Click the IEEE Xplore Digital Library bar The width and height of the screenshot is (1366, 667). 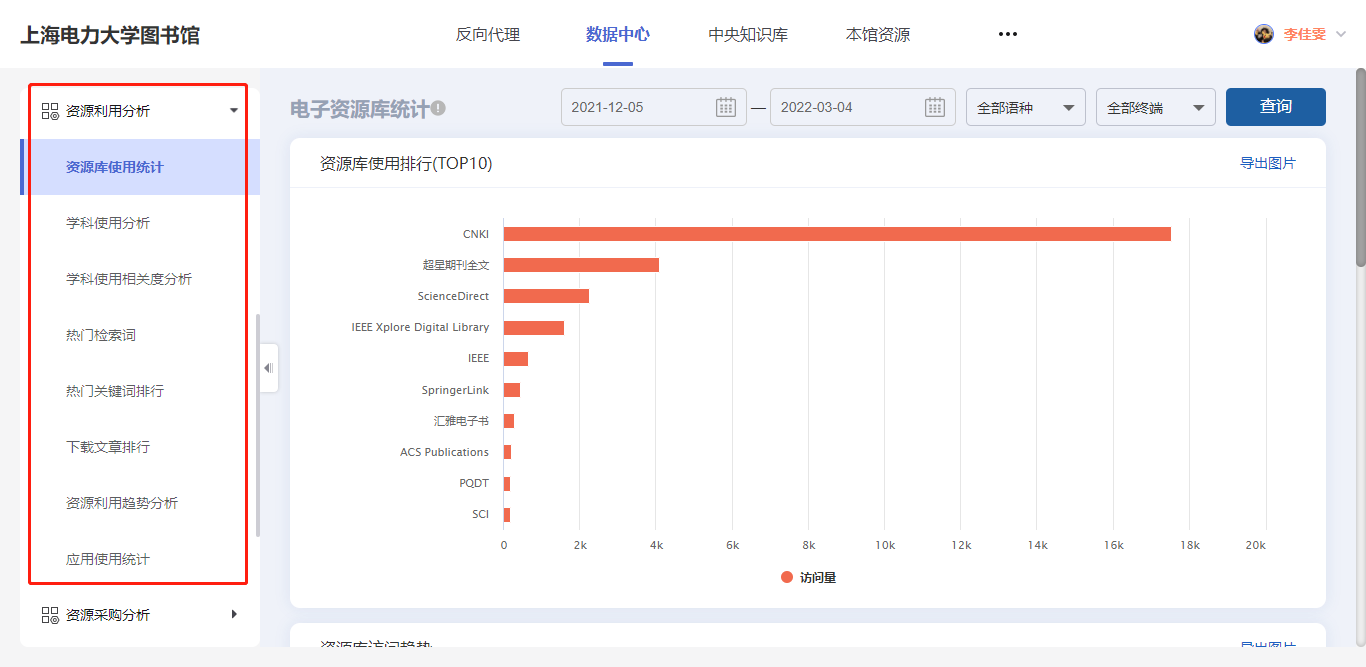(534, 328)
